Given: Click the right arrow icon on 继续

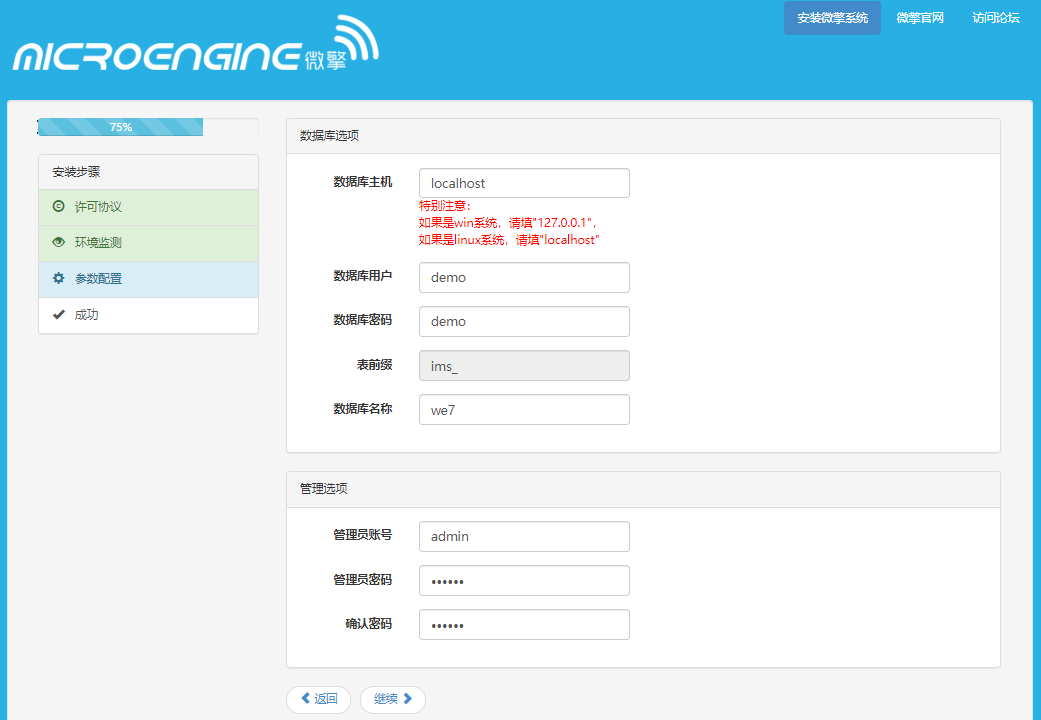Looking at the screenshot, I should (x=408, y=699).
